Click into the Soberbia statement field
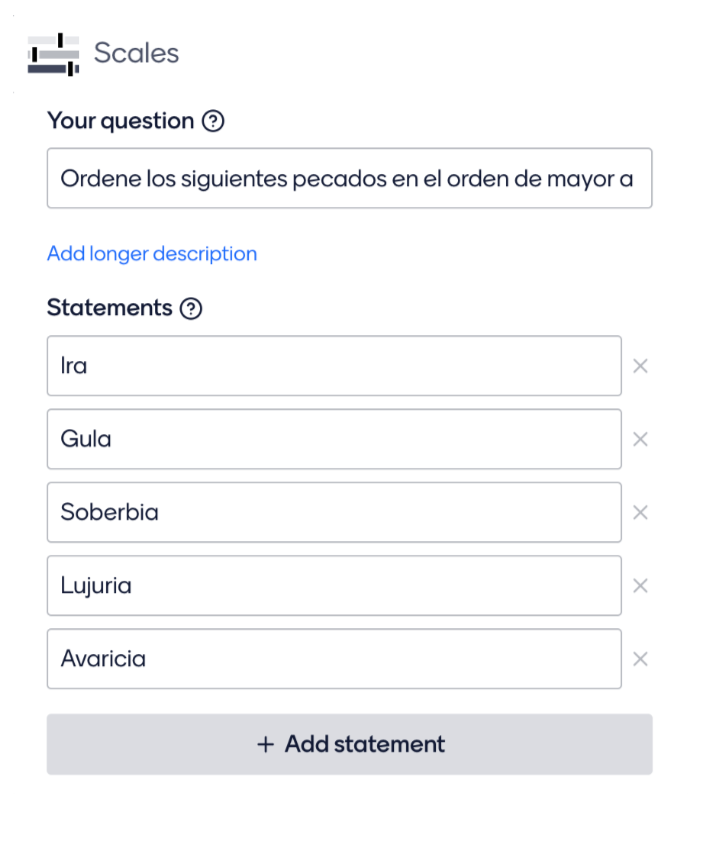Viewport: 720px width, 862px height. [334, 512]
